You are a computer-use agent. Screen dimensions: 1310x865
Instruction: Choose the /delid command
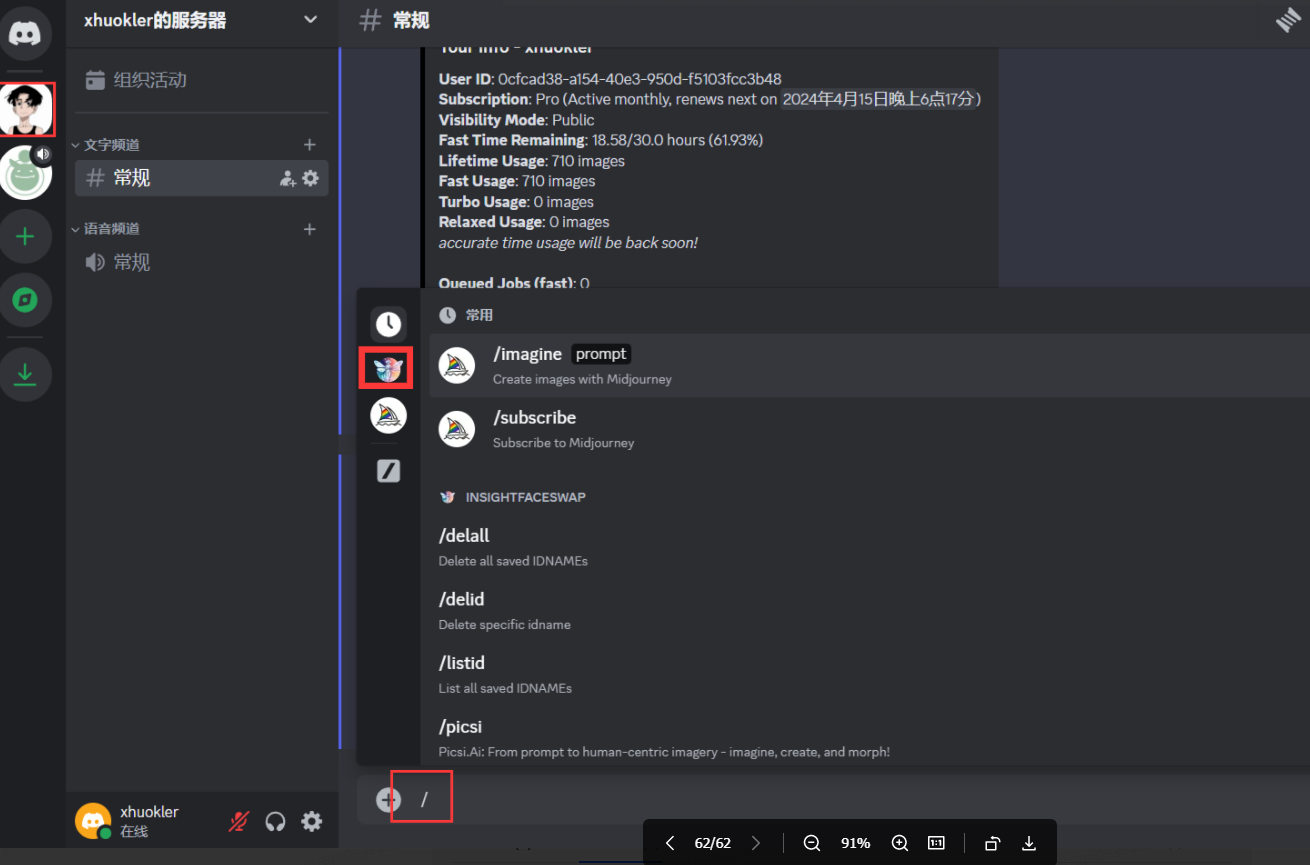(x=869, y=610)
